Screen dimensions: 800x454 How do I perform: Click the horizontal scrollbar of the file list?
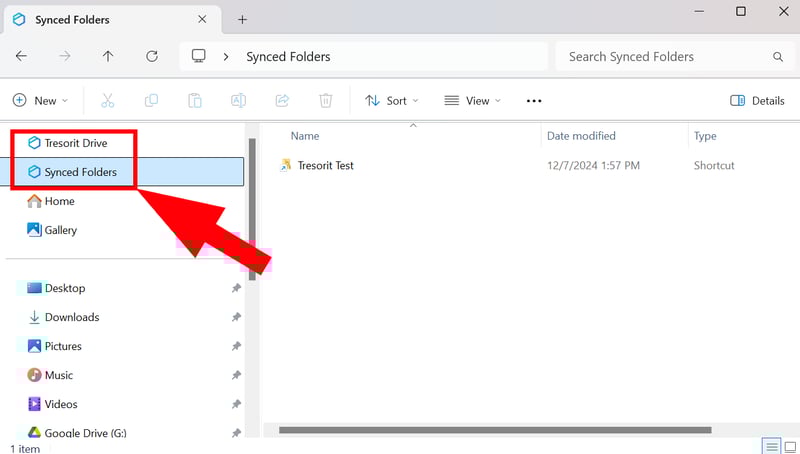(495, 430)
